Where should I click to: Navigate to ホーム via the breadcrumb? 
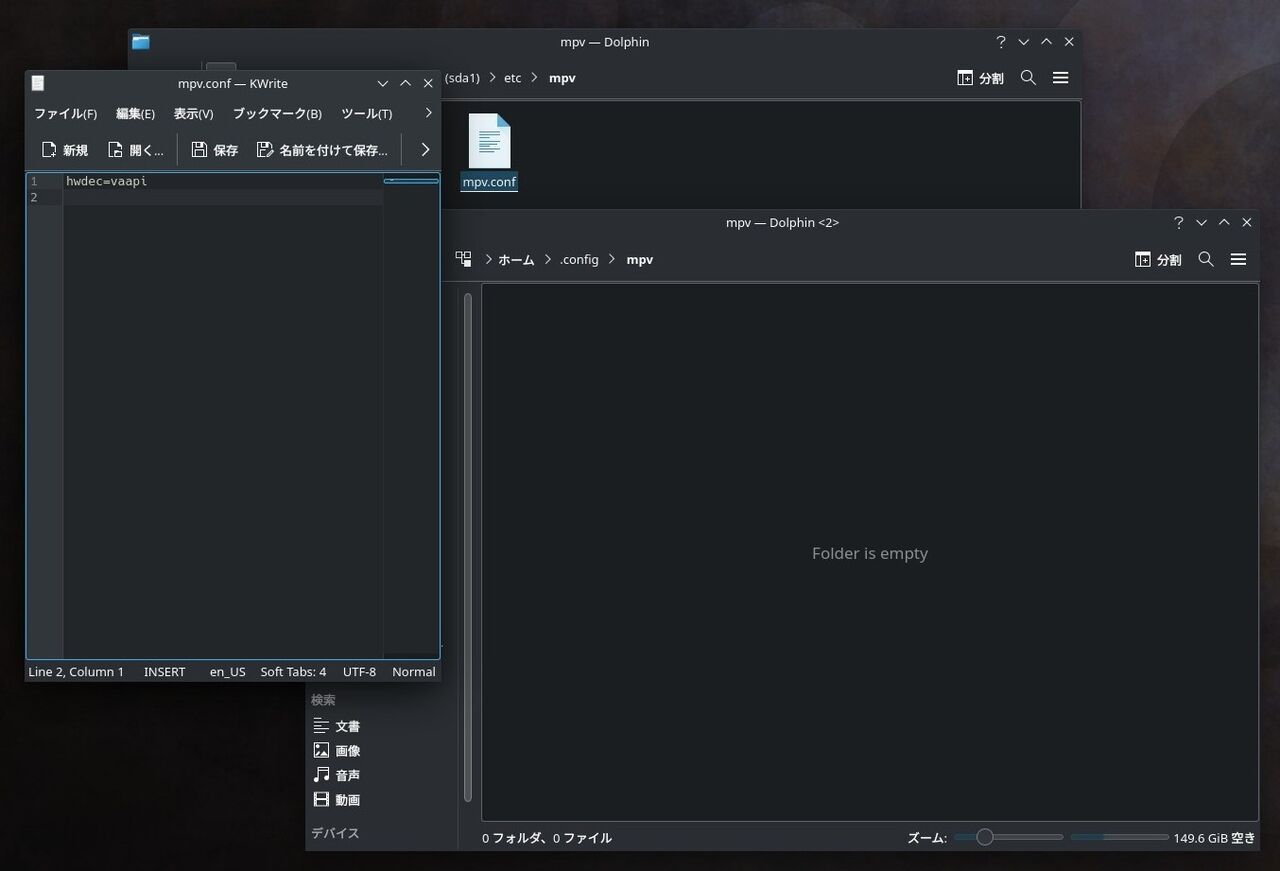coord(516,259)
